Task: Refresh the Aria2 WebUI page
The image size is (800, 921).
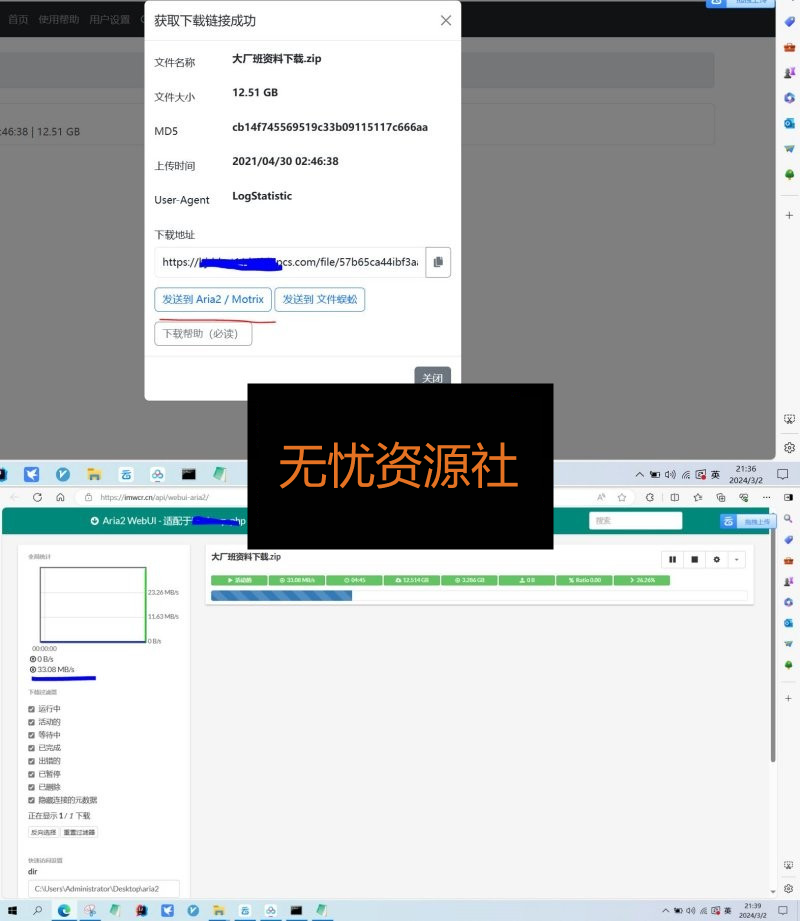Action: (38, 497)
